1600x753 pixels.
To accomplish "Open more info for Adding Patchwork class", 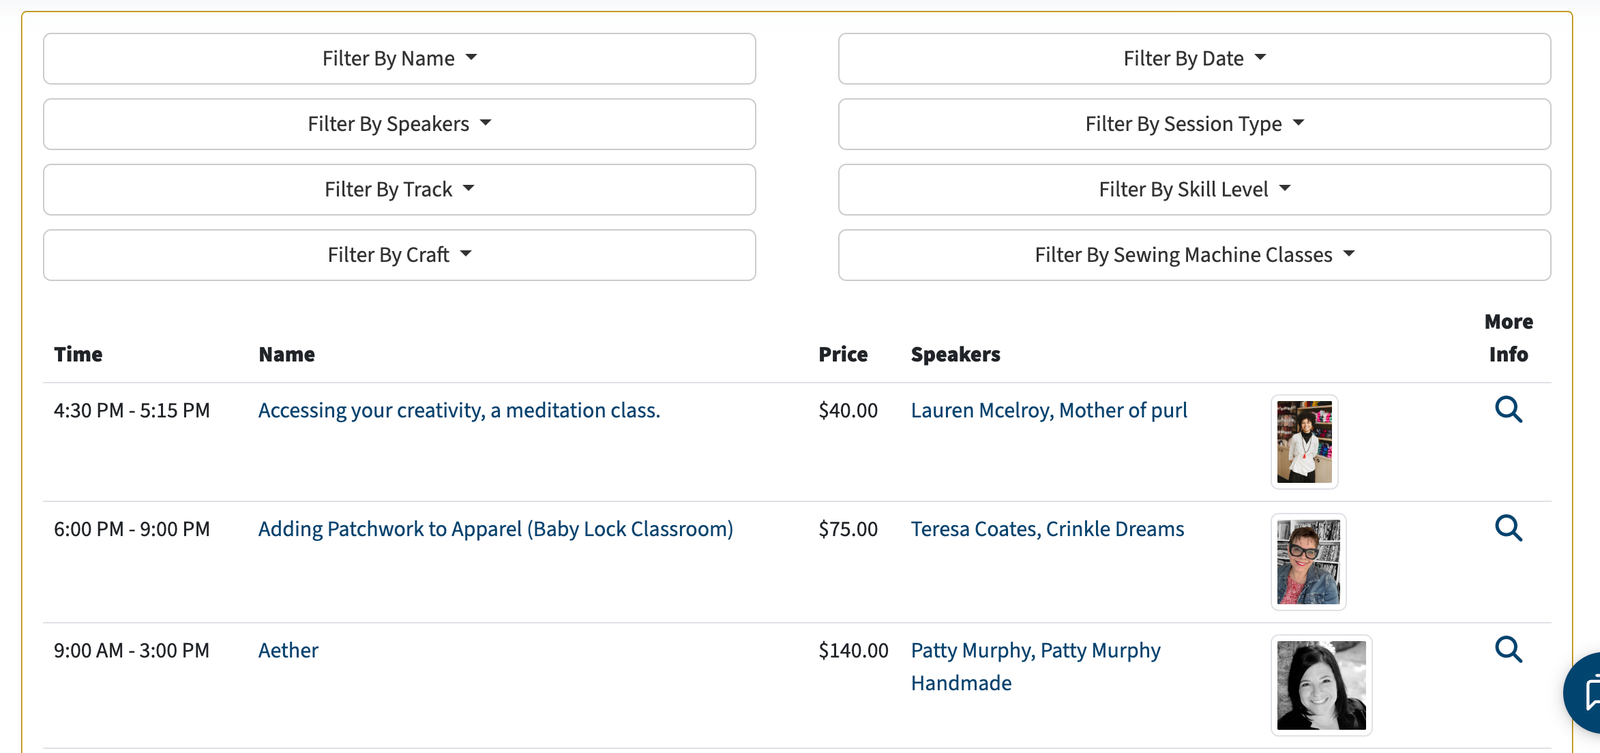I will click(x=1508, y=528).
